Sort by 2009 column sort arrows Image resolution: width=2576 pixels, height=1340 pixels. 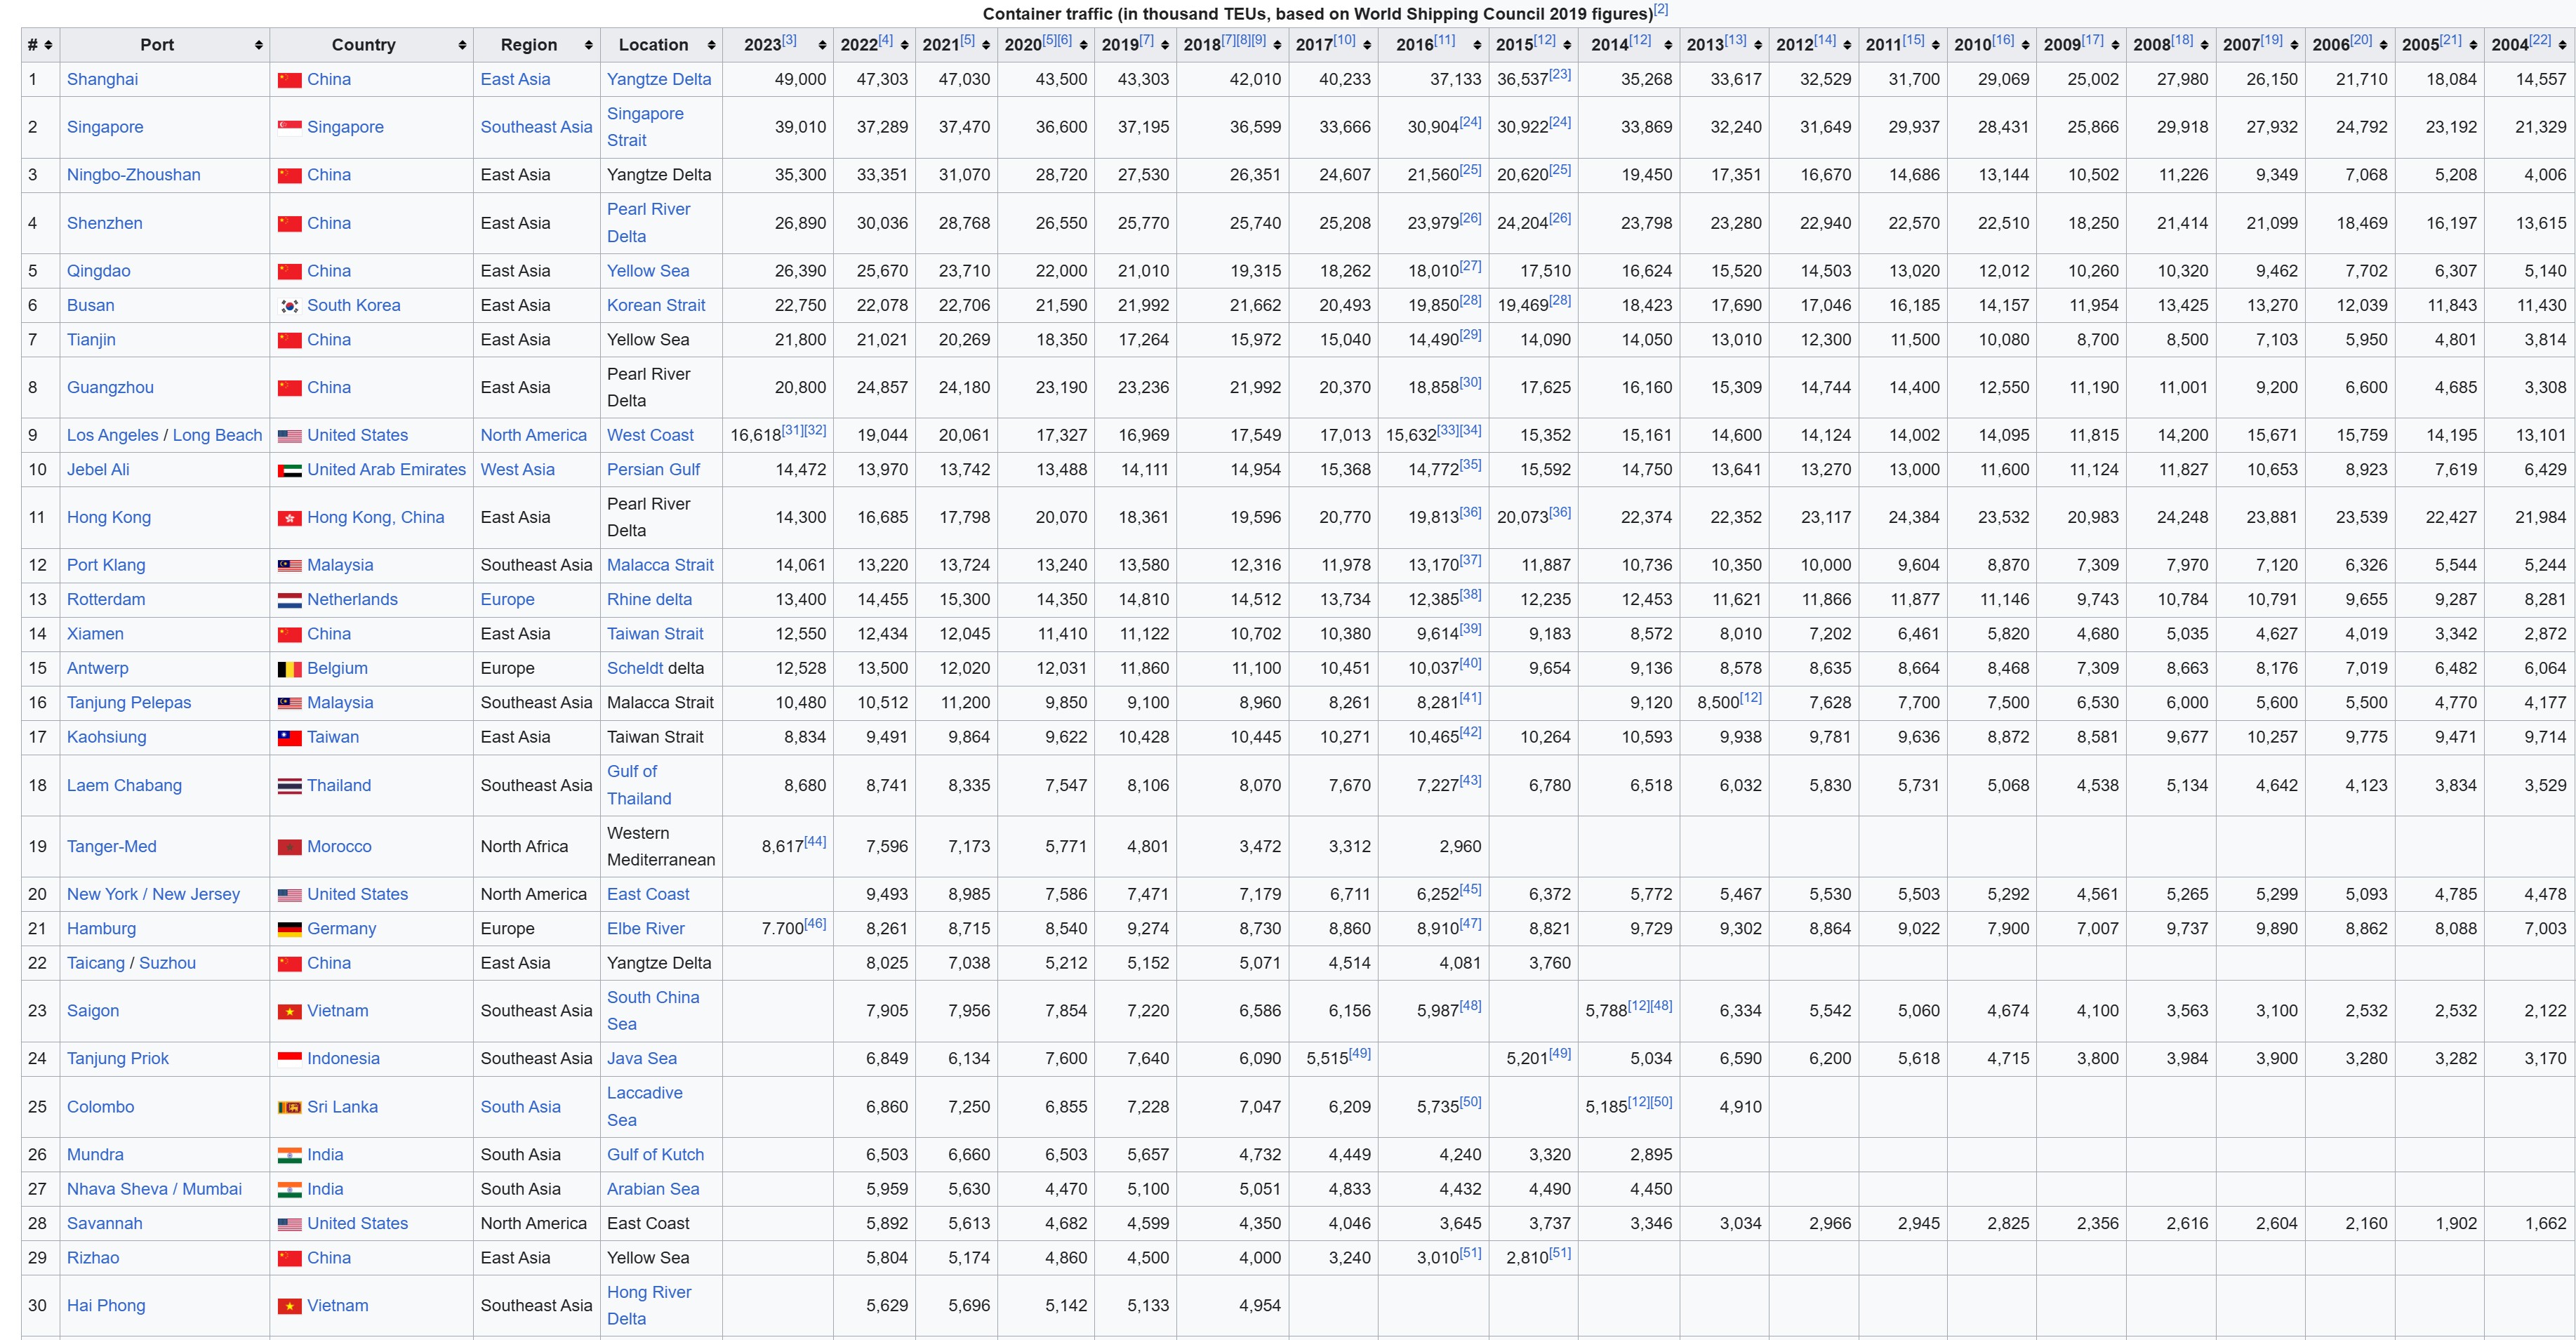2115,45
